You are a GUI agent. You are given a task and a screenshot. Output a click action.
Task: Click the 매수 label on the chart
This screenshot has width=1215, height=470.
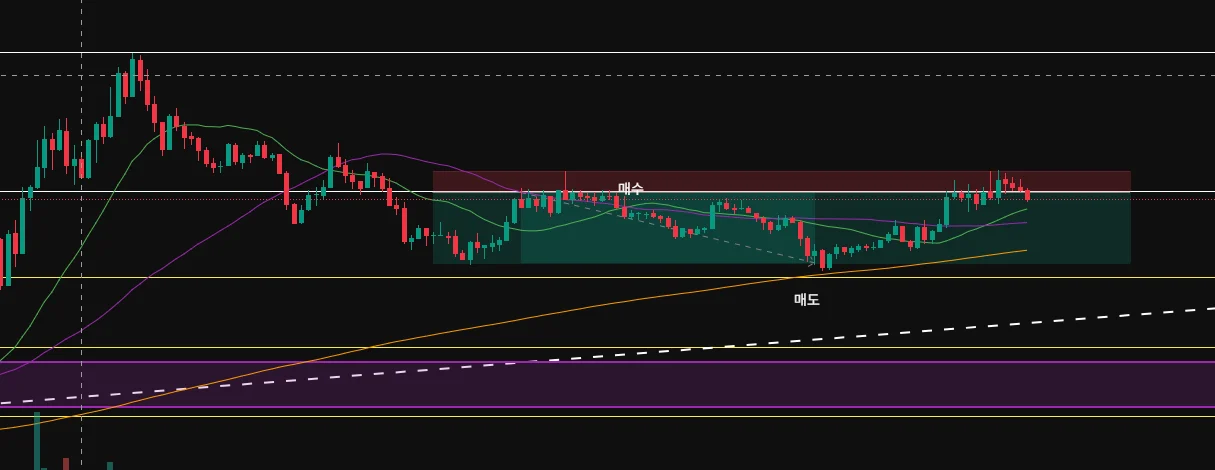[631, 188]
